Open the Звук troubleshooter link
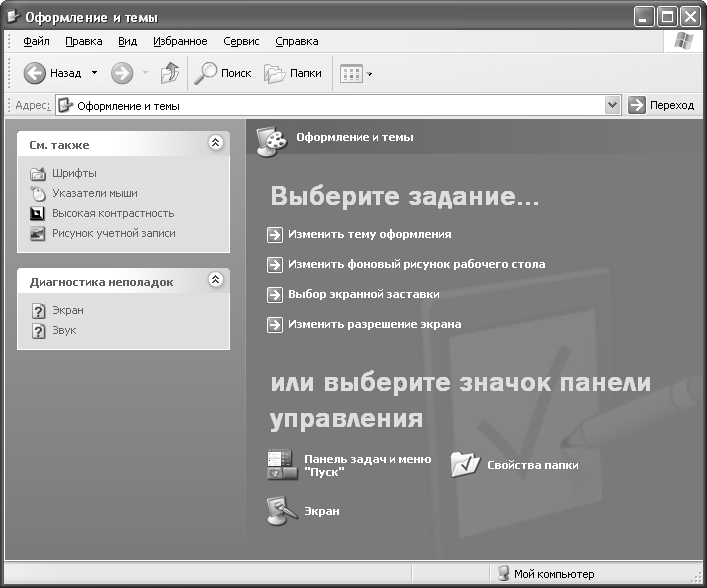707x588 pixels. click(x=64, y=330)
